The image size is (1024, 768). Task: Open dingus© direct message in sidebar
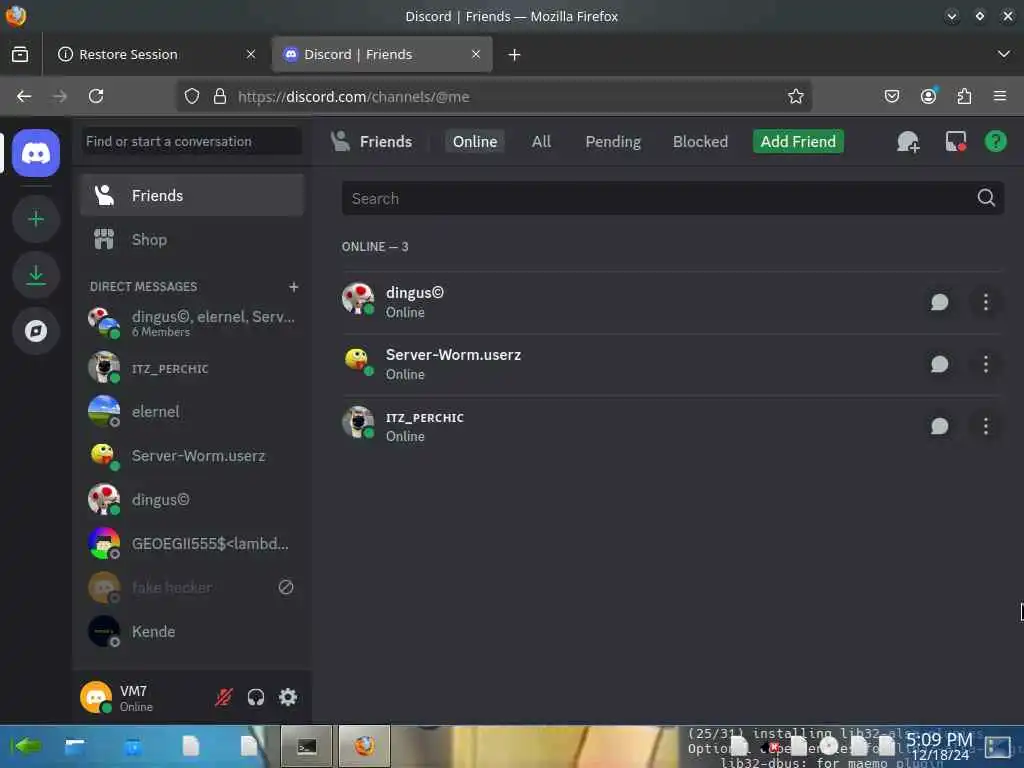[x=192, y=500]
